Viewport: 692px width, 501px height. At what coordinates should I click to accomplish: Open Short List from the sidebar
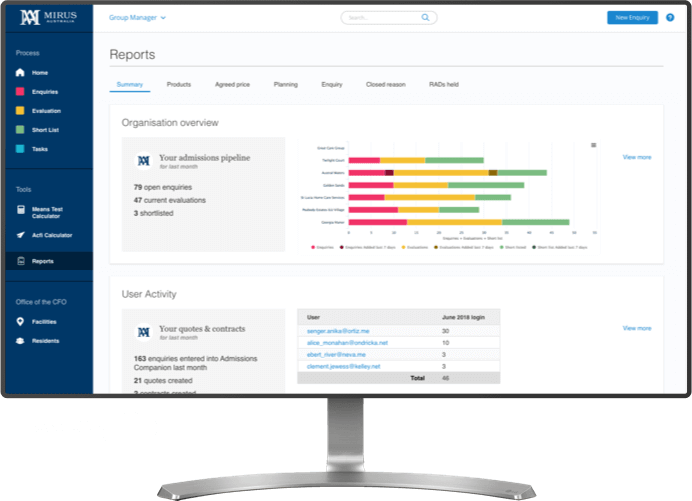pyautogui.click(x=45, y=130)
